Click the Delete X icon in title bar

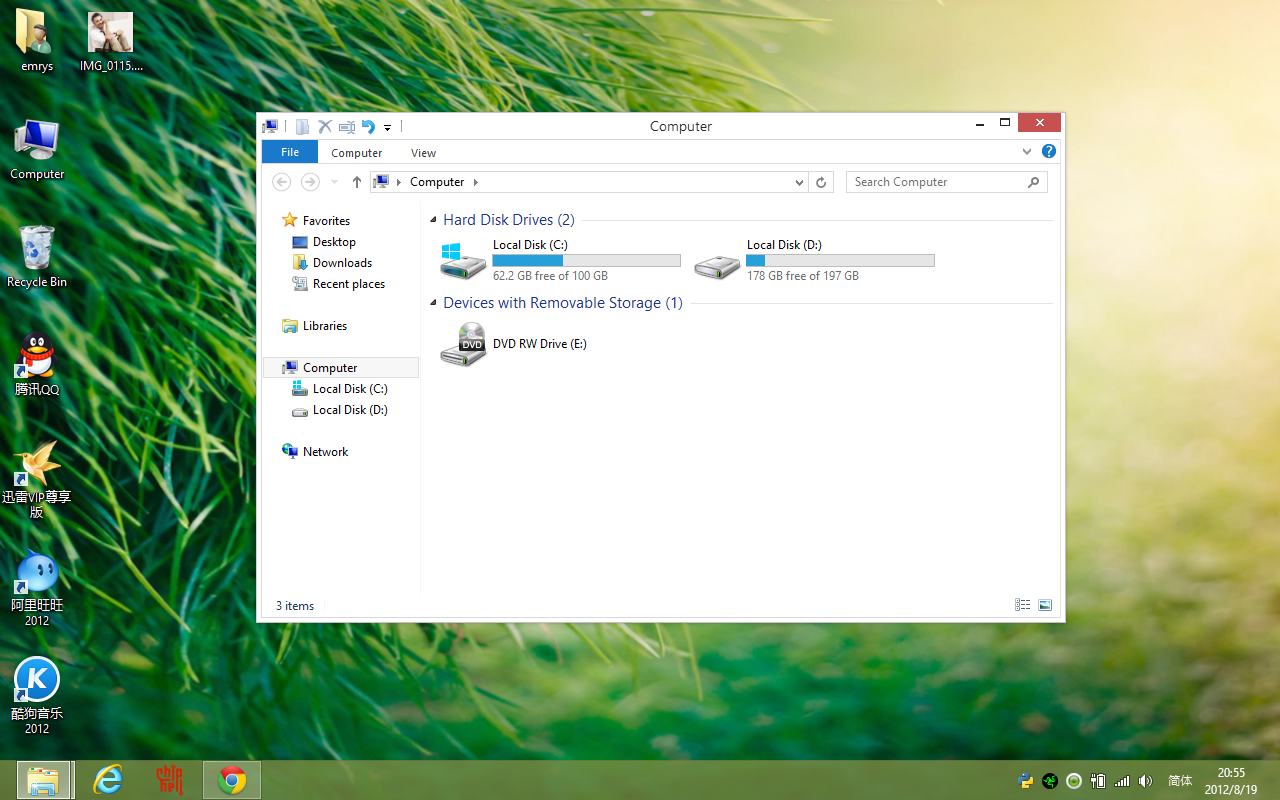tap(325, 126)
